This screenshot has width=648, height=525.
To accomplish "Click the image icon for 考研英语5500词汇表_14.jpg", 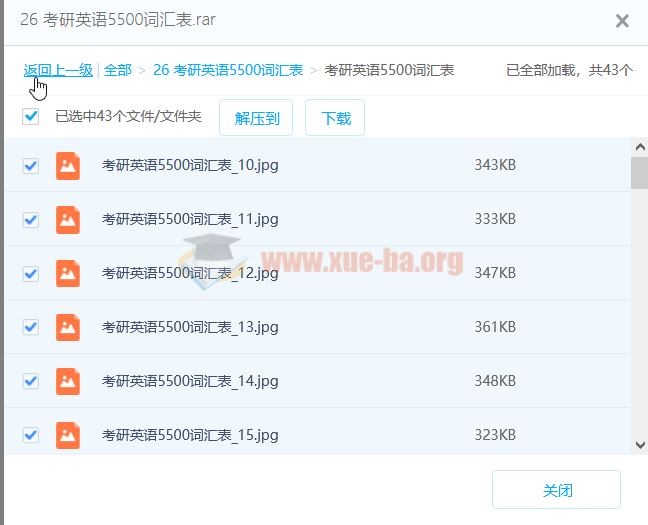I will click(x=68, y=381).
